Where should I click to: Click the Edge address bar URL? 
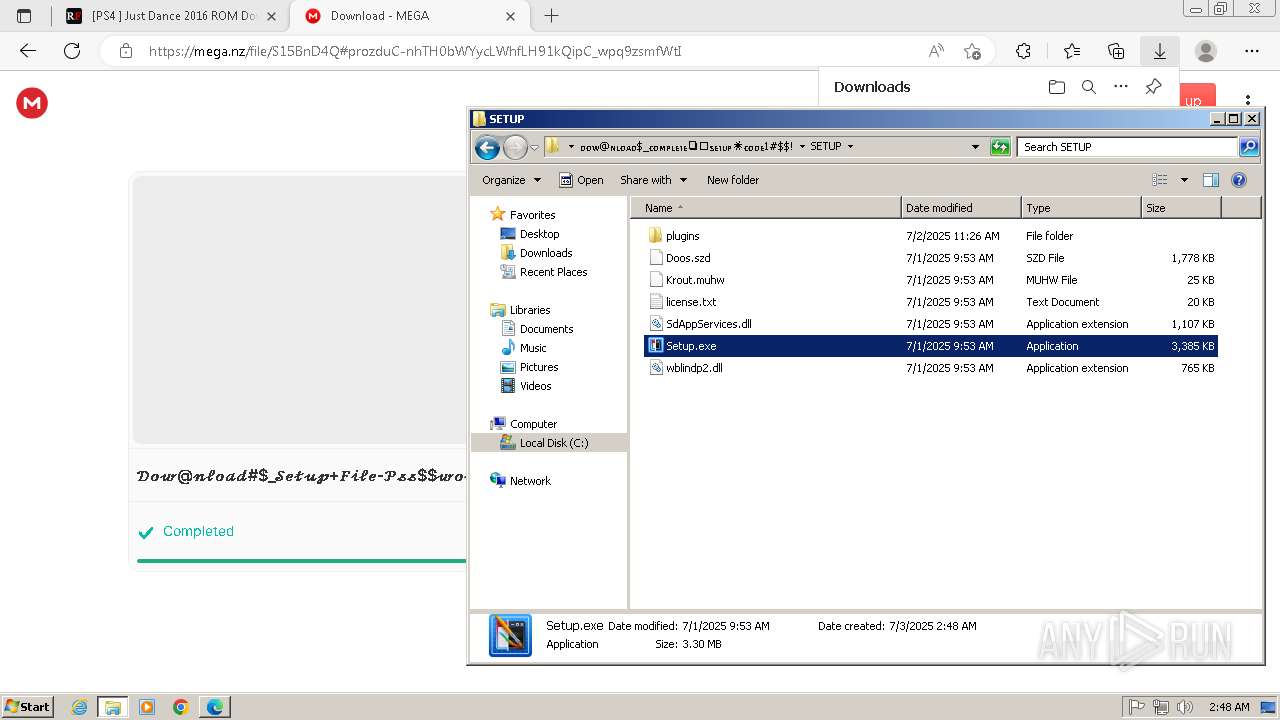tap(415, 51)
